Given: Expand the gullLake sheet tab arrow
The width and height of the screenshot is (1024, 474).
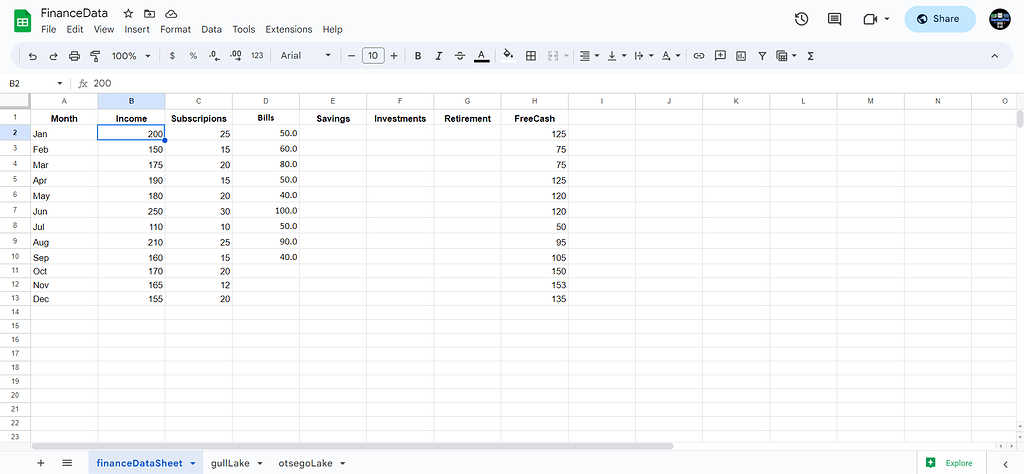Looking at the screenshot, I should tap(260, 464).
